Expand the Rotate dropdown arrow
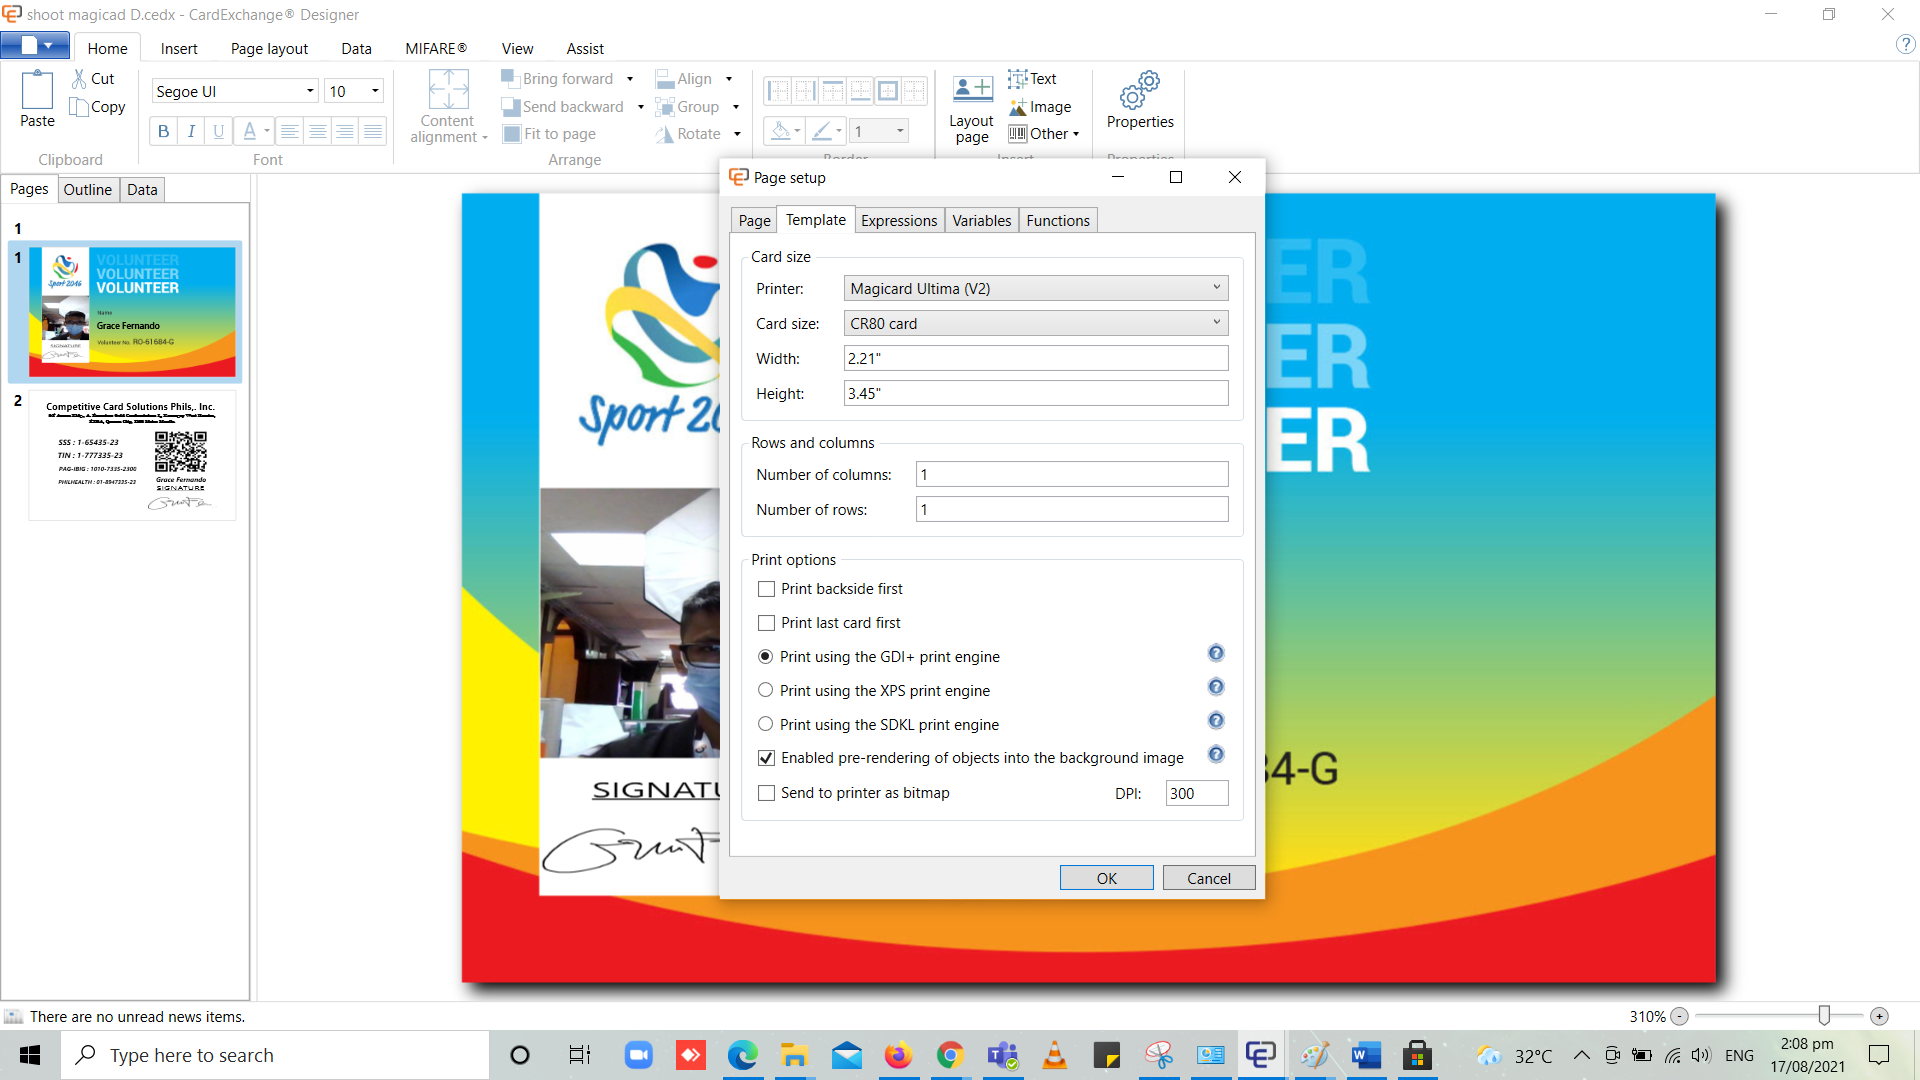This screenshot has height=1080, width=1920. [x=737, y=134]
